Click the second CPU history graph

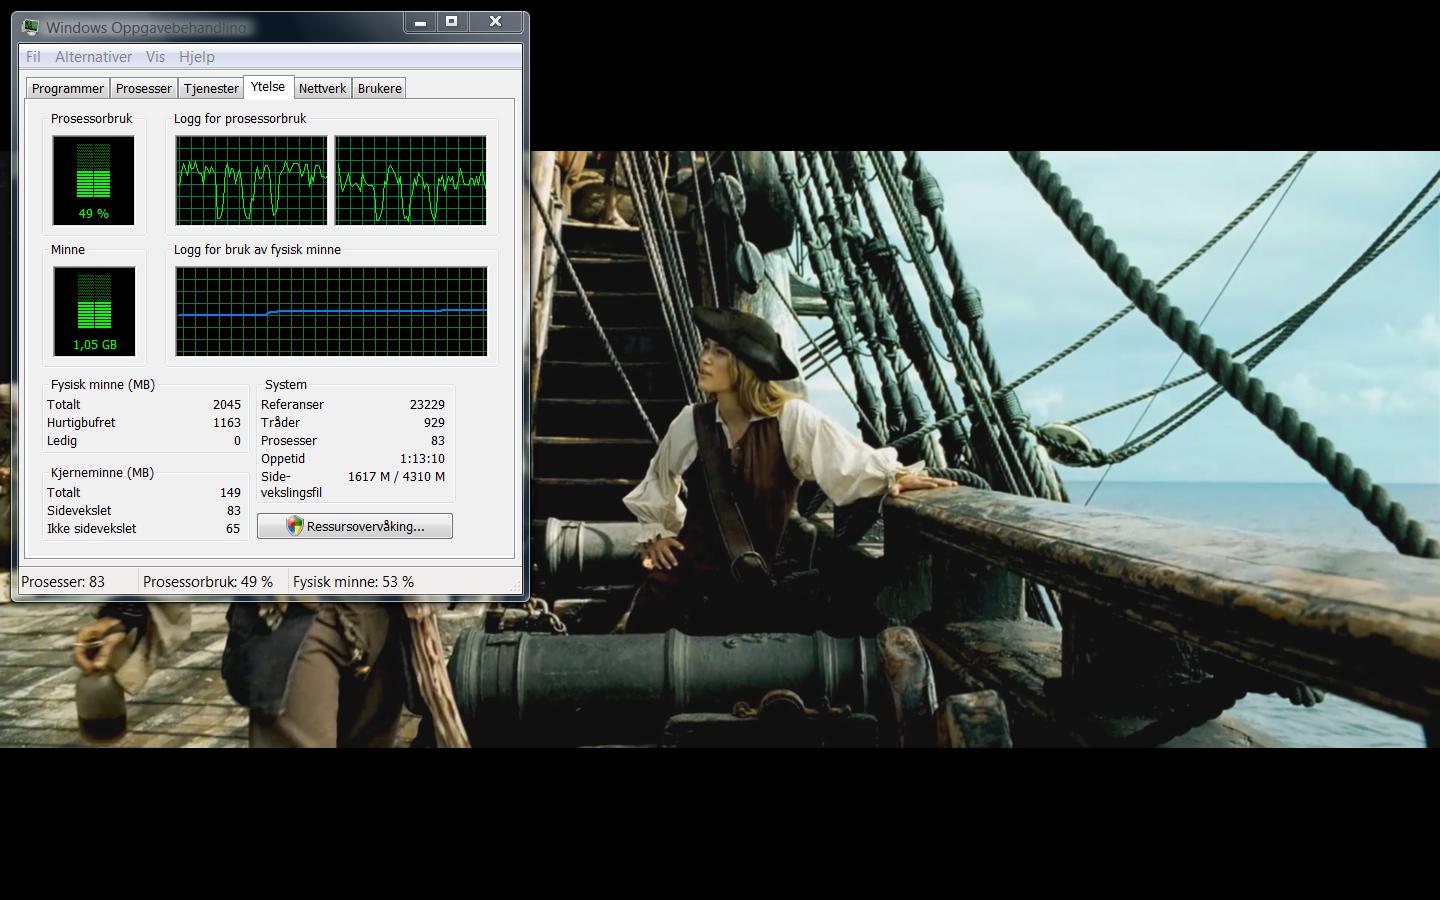[x=410, y=180]
